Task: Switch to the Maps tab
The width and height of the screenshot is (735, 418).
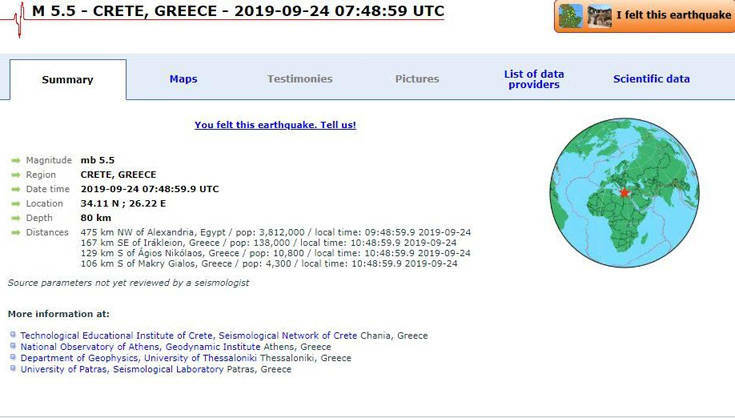Action: [183, 79]
